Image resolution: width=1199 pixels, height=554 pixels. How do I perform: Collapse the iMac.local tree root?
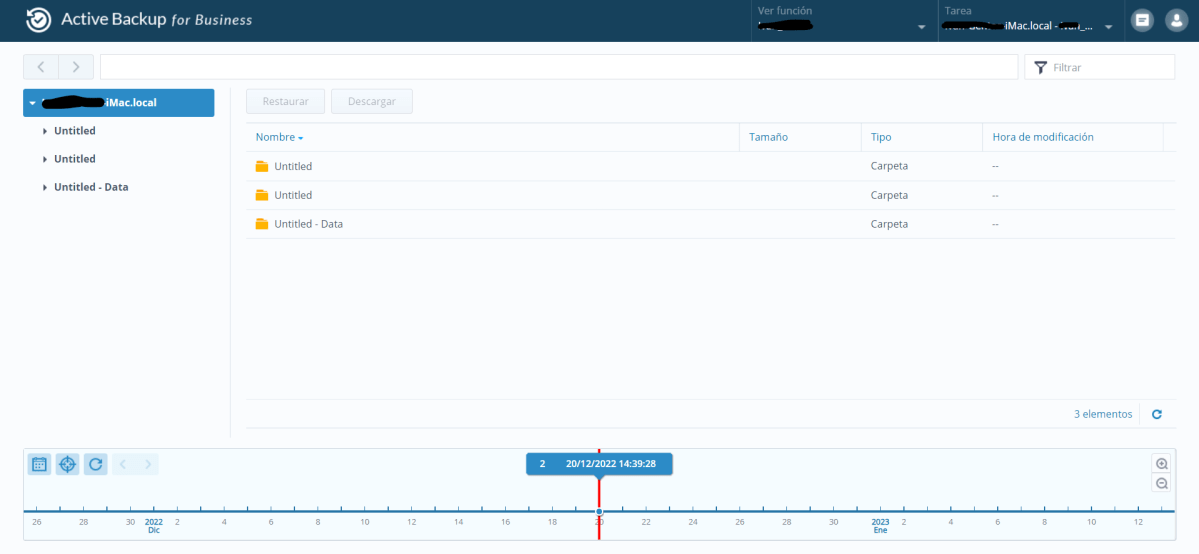coord(32,103)
